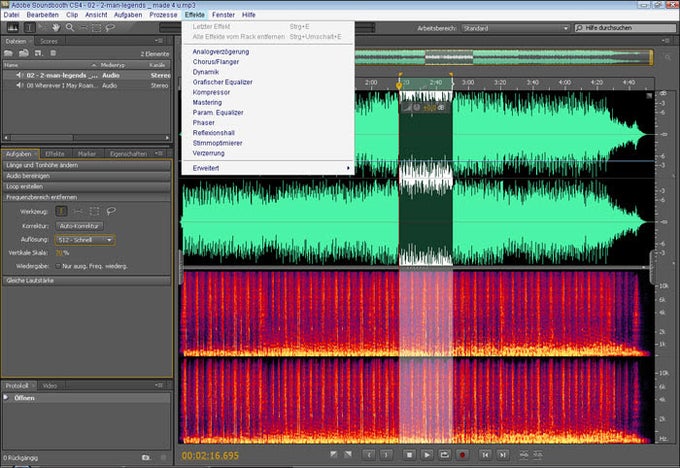Set Out point with right brace button

[x=386, y=455]
